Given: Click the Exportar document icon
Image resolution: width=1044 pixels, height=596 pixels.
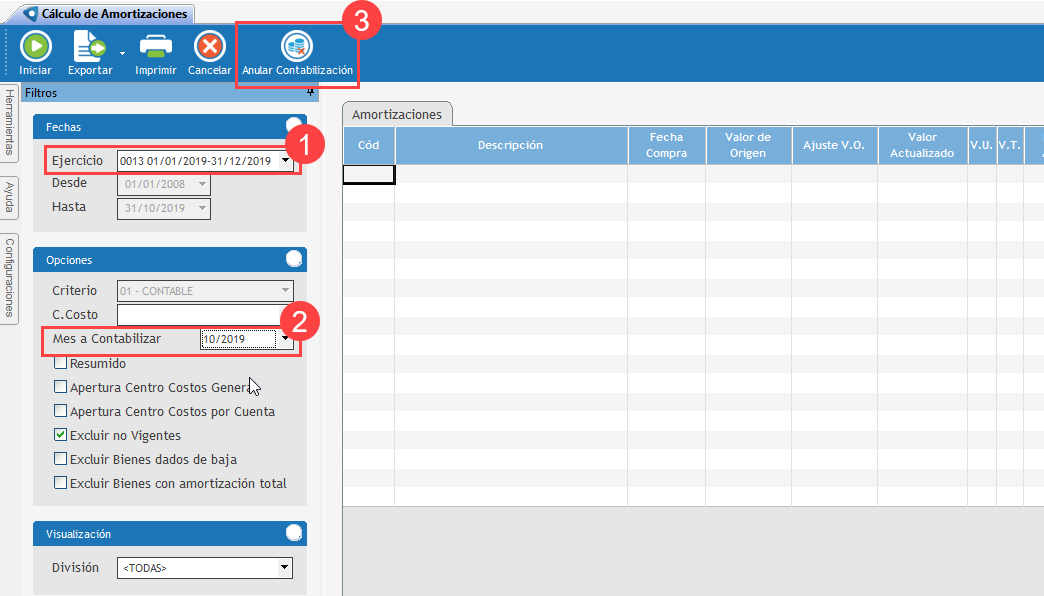Looking at the screenshot, I should click(89, 46).
